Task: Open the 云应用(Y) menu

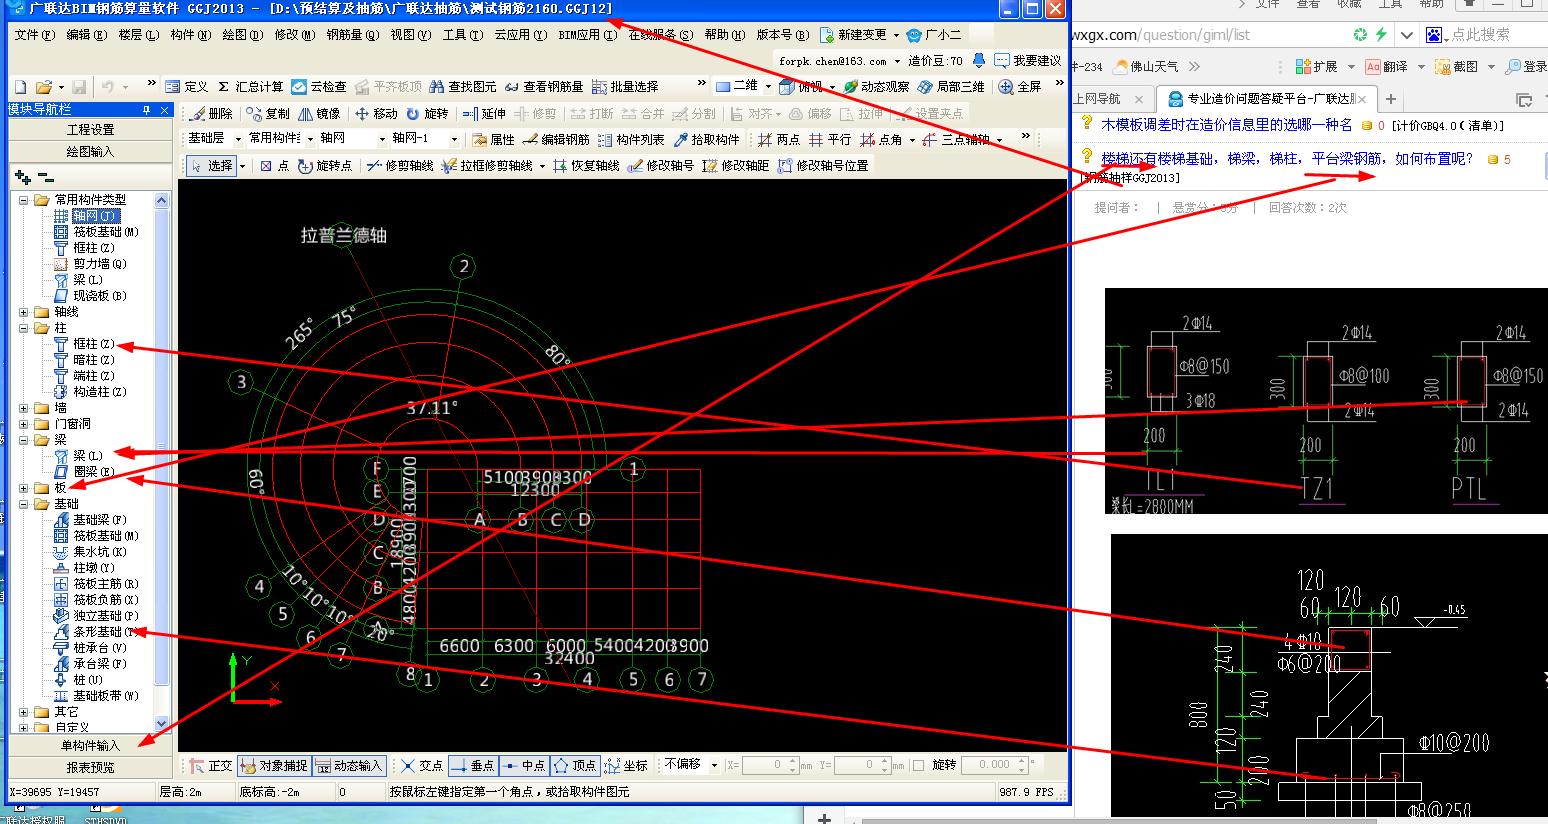Action: point(520,35)
